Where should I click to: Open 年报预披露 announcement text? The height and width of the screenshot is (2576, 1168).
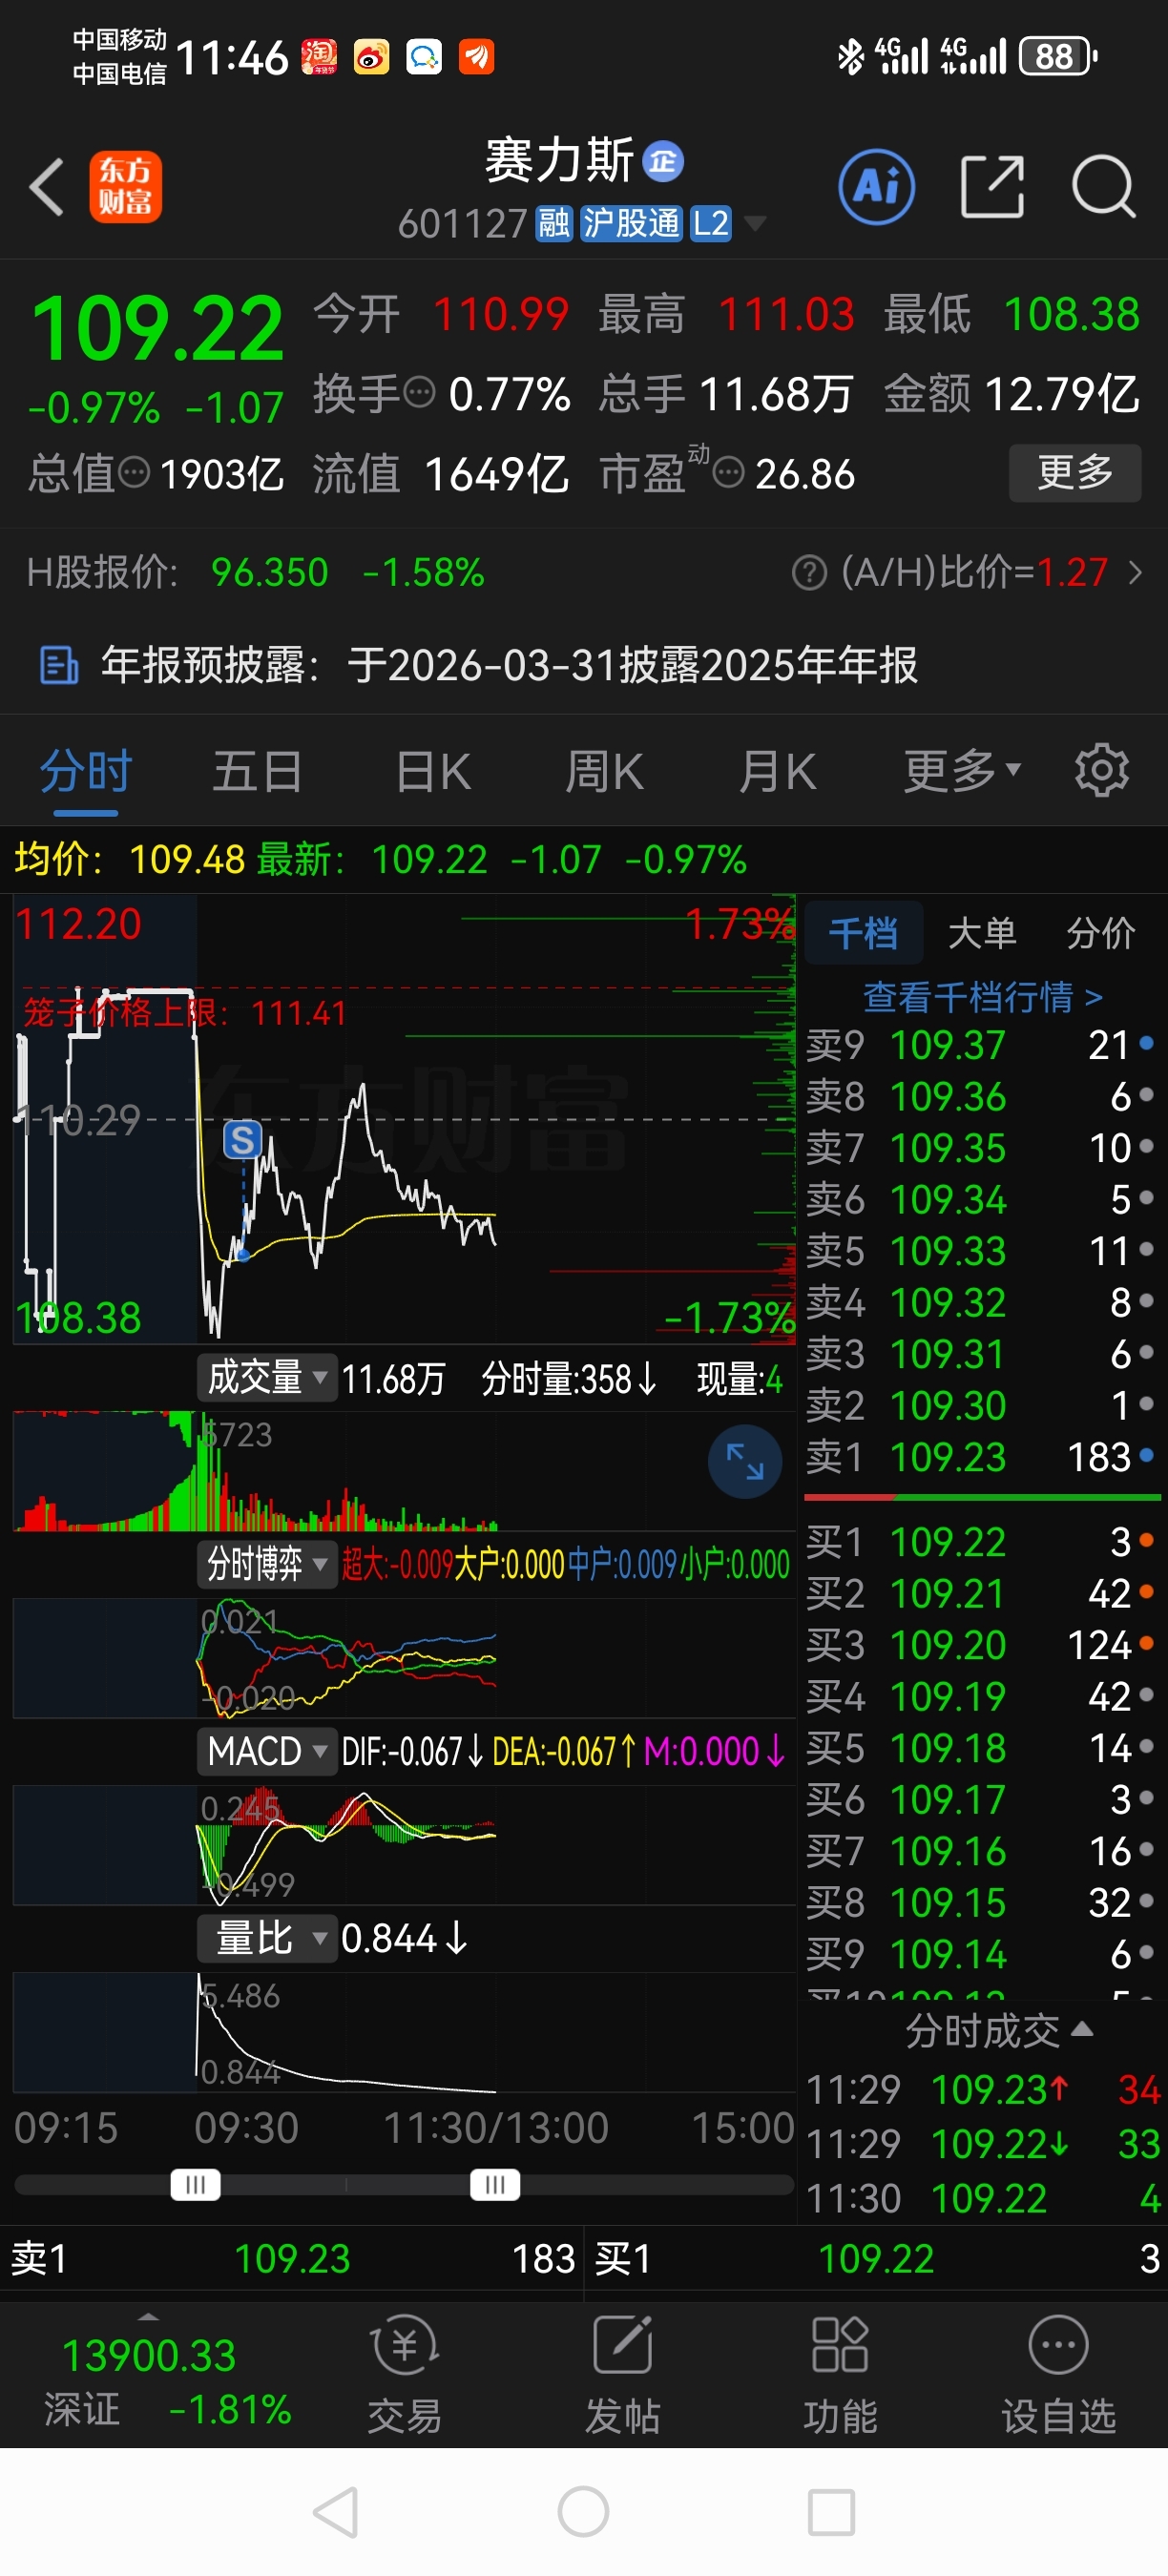(509, 665)
